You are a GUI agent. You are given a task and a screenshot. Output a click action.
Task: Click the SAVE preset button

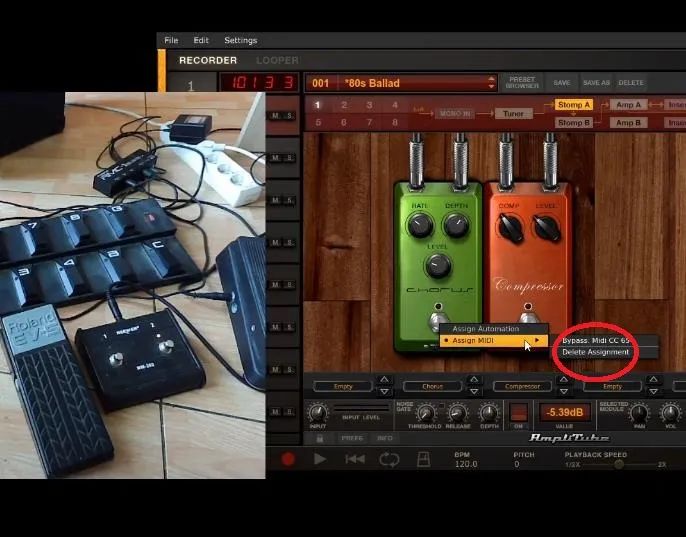561,83
